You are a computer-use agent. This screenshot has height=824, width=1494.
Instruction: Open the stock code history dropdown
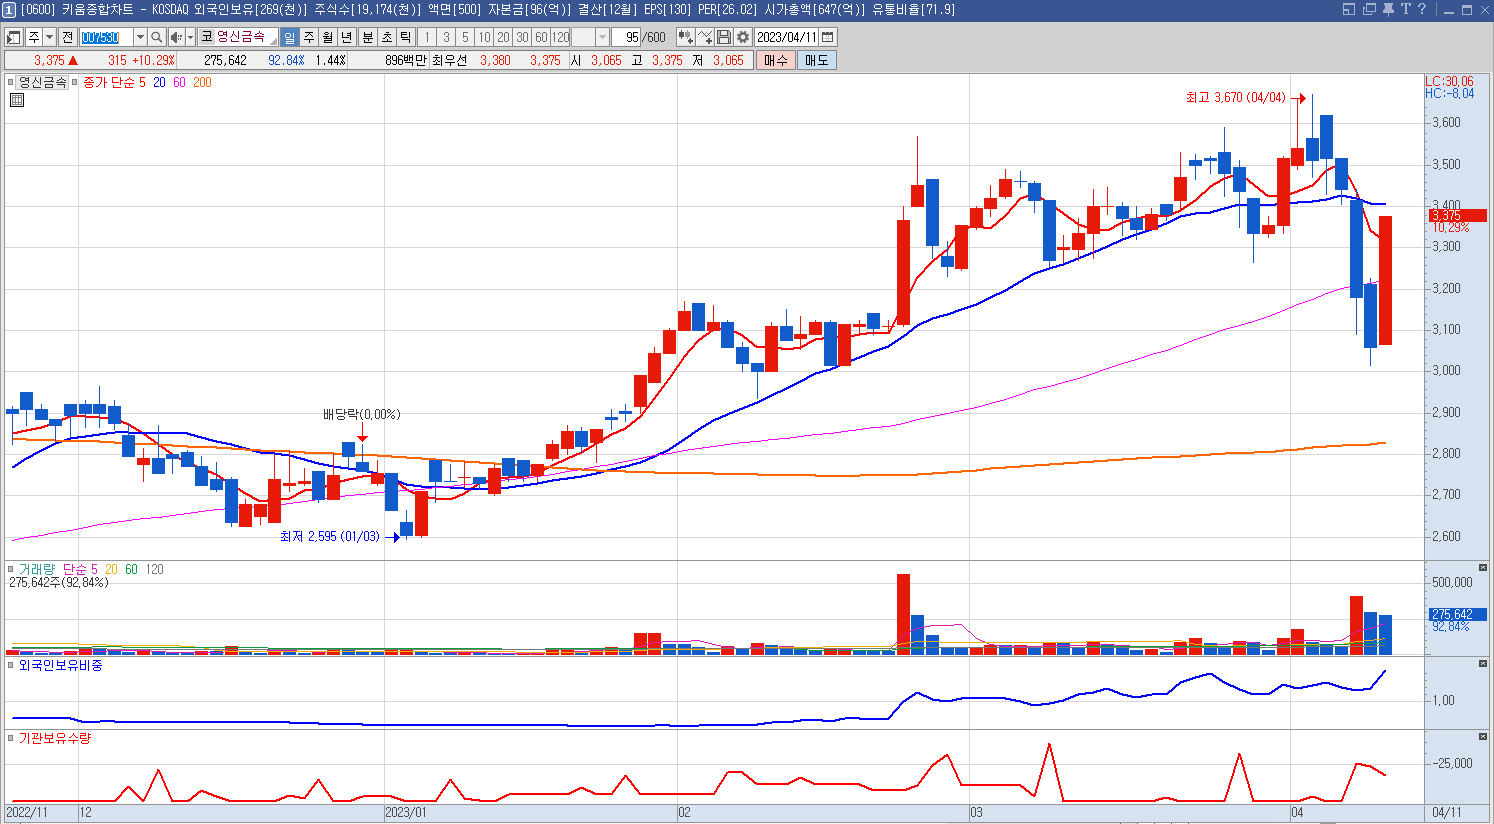140,37
